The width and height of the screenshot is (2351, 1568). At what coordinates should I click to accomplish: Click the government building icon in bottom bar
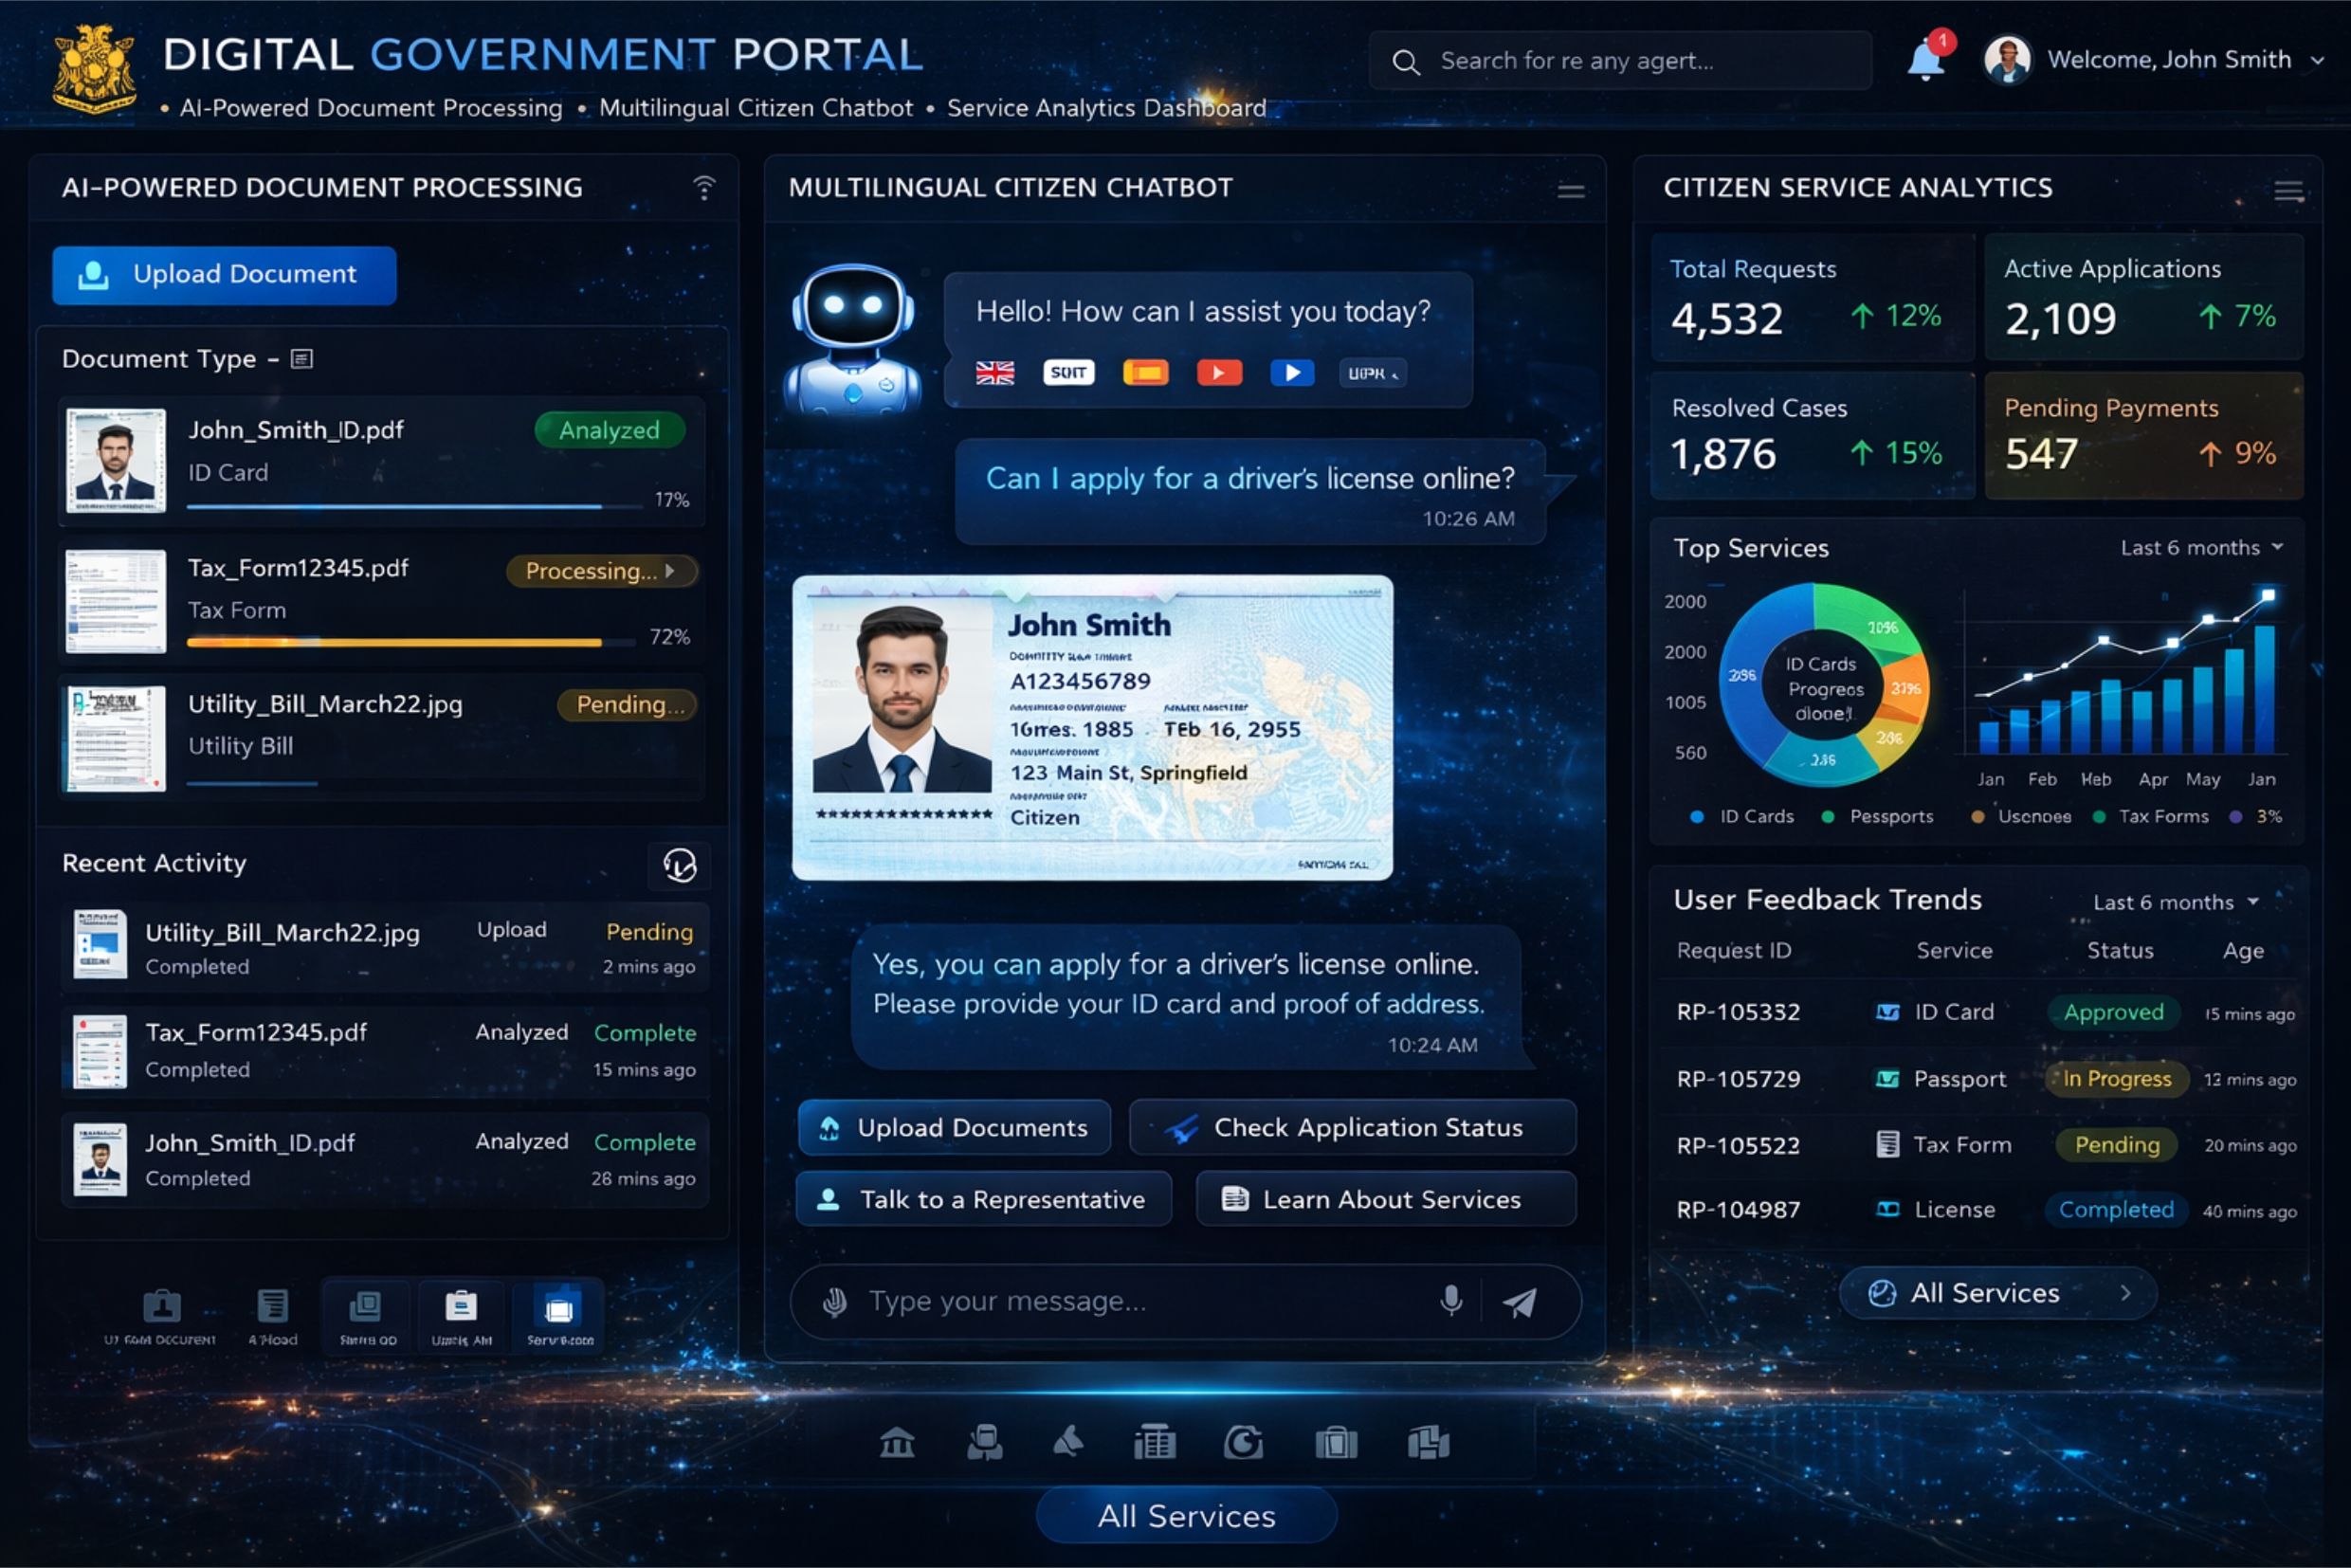tap(896, 1442)
